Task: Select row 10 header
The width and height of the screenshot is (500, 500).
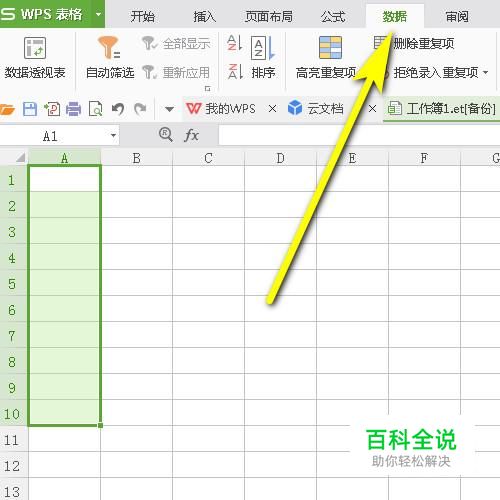Action: pos(14,413)
